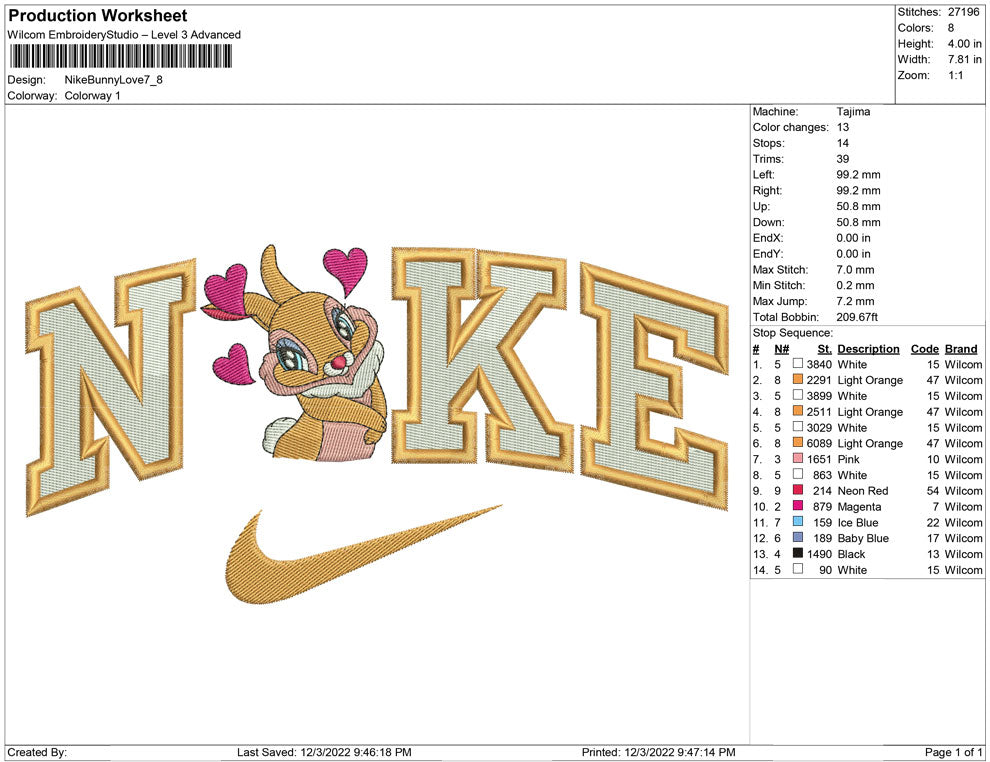
Task: Click the Black swatch in stop 13
Action: 798,553
